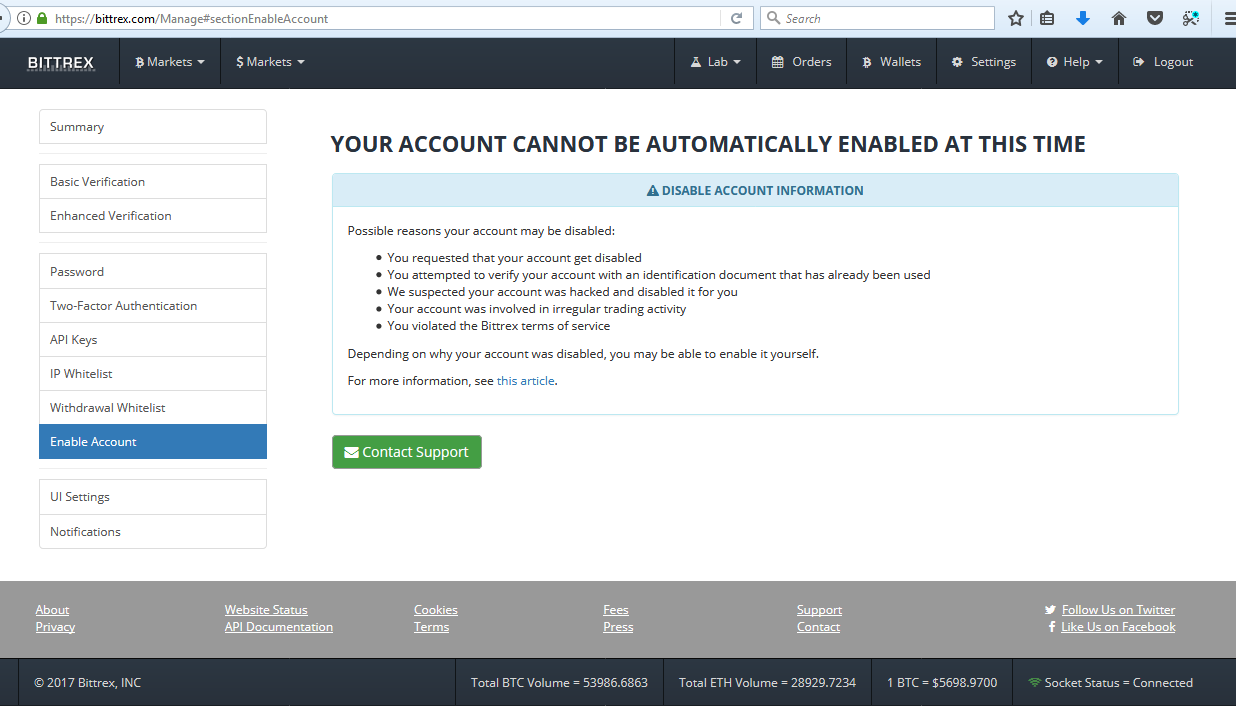Screen dimensions: 1236x706
Task: Open the Privacy footer link
Action: (55, 627)
